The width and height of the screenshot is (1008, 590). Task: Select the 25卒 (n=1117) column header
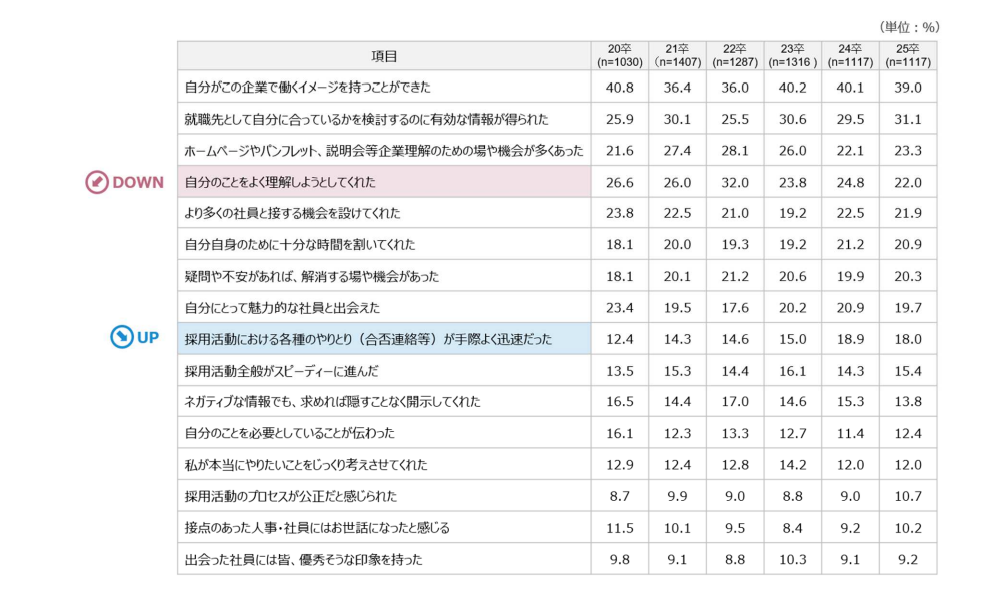[x=908, y=56]
